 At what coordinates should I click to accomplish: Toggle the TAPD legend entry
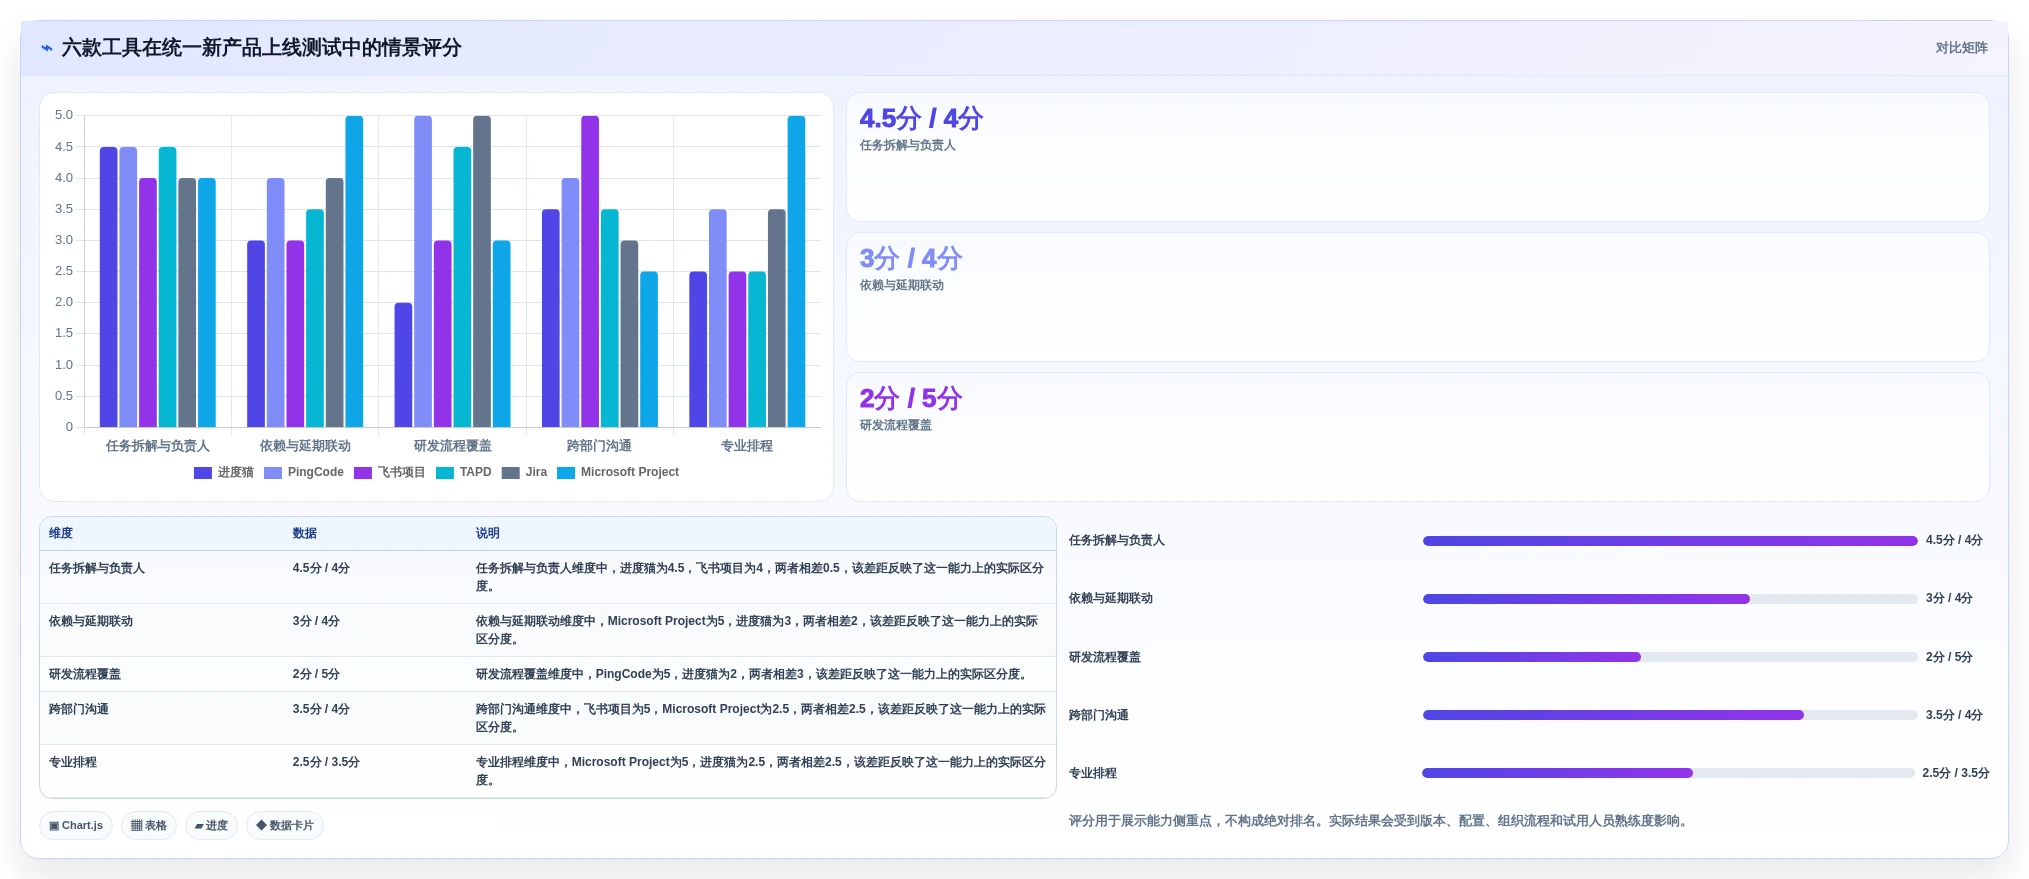pyautogui.click(x=464, y=472)
